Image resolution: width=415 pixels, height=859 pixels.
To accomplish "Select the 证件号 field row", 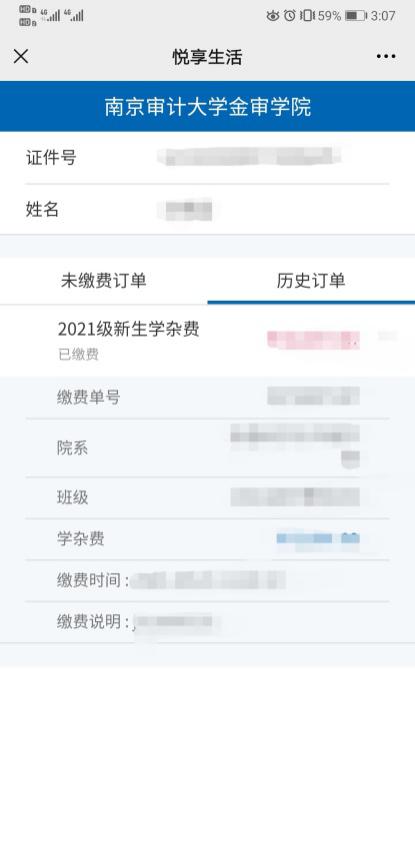I will click(208, 158).
